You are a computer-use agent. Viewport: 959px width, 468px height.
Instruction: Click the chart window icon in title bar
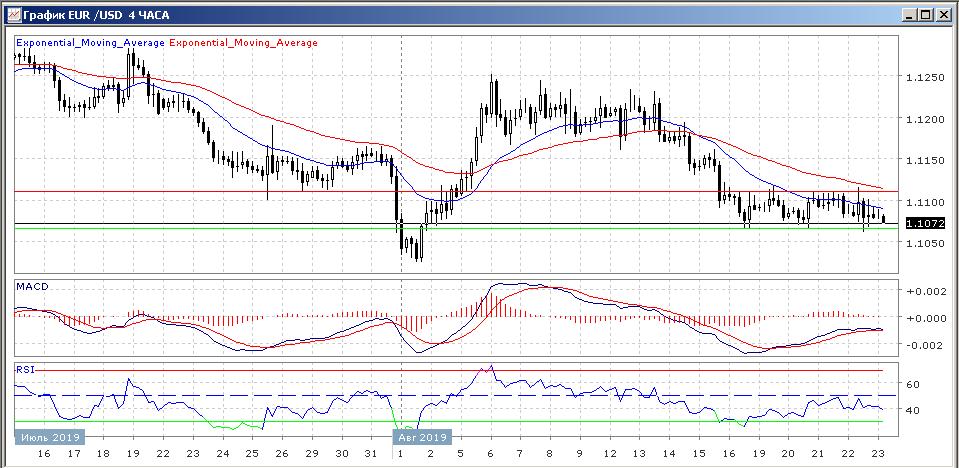pyautogui.click(x=12, y=15)
